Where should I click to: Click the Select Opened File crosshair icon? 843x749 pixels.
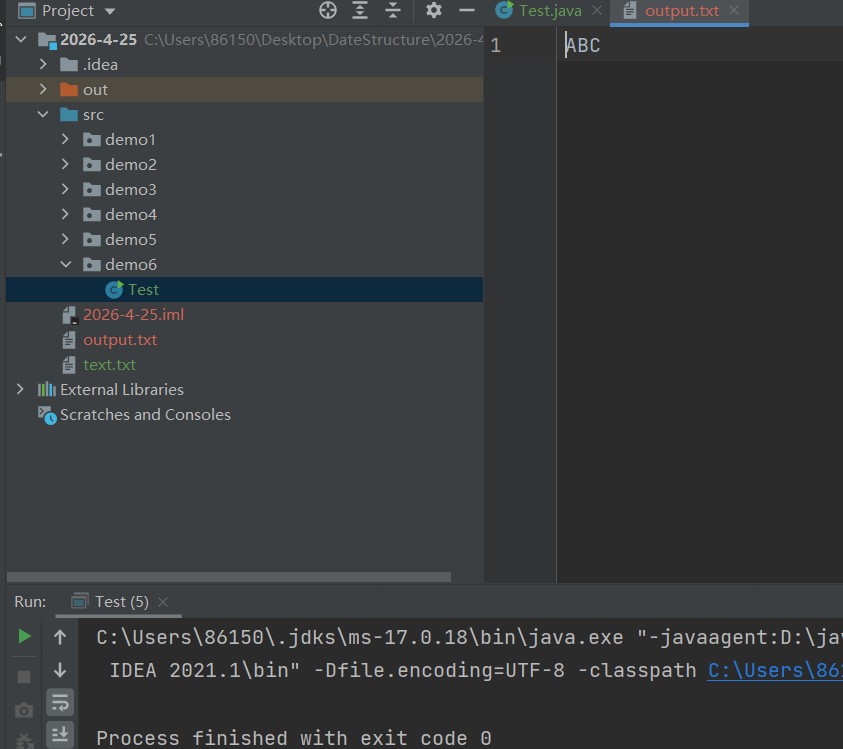[x=328, y=11]
